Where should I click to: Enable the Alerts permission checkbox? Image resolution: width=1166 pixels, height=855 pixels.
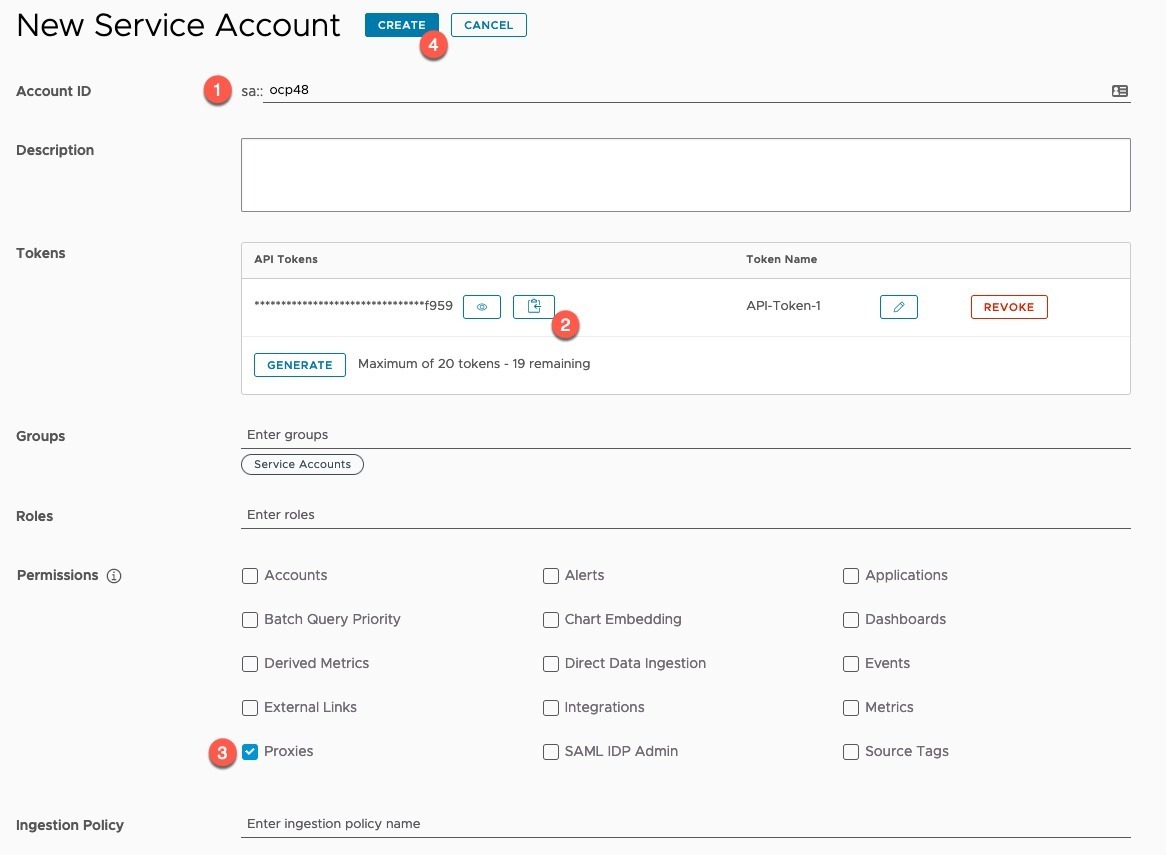pyautogui.click(x=550, y=575)
